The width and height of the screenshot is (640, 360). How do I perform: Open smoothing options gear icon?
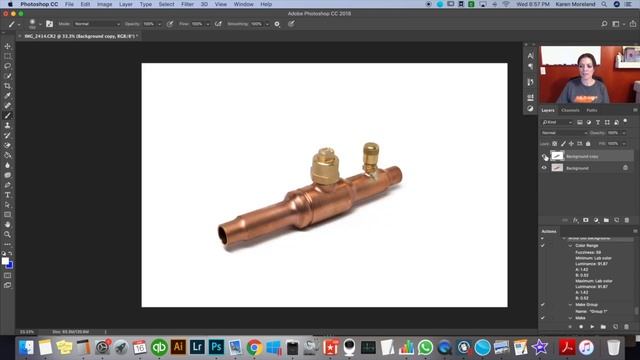[277, 24]
